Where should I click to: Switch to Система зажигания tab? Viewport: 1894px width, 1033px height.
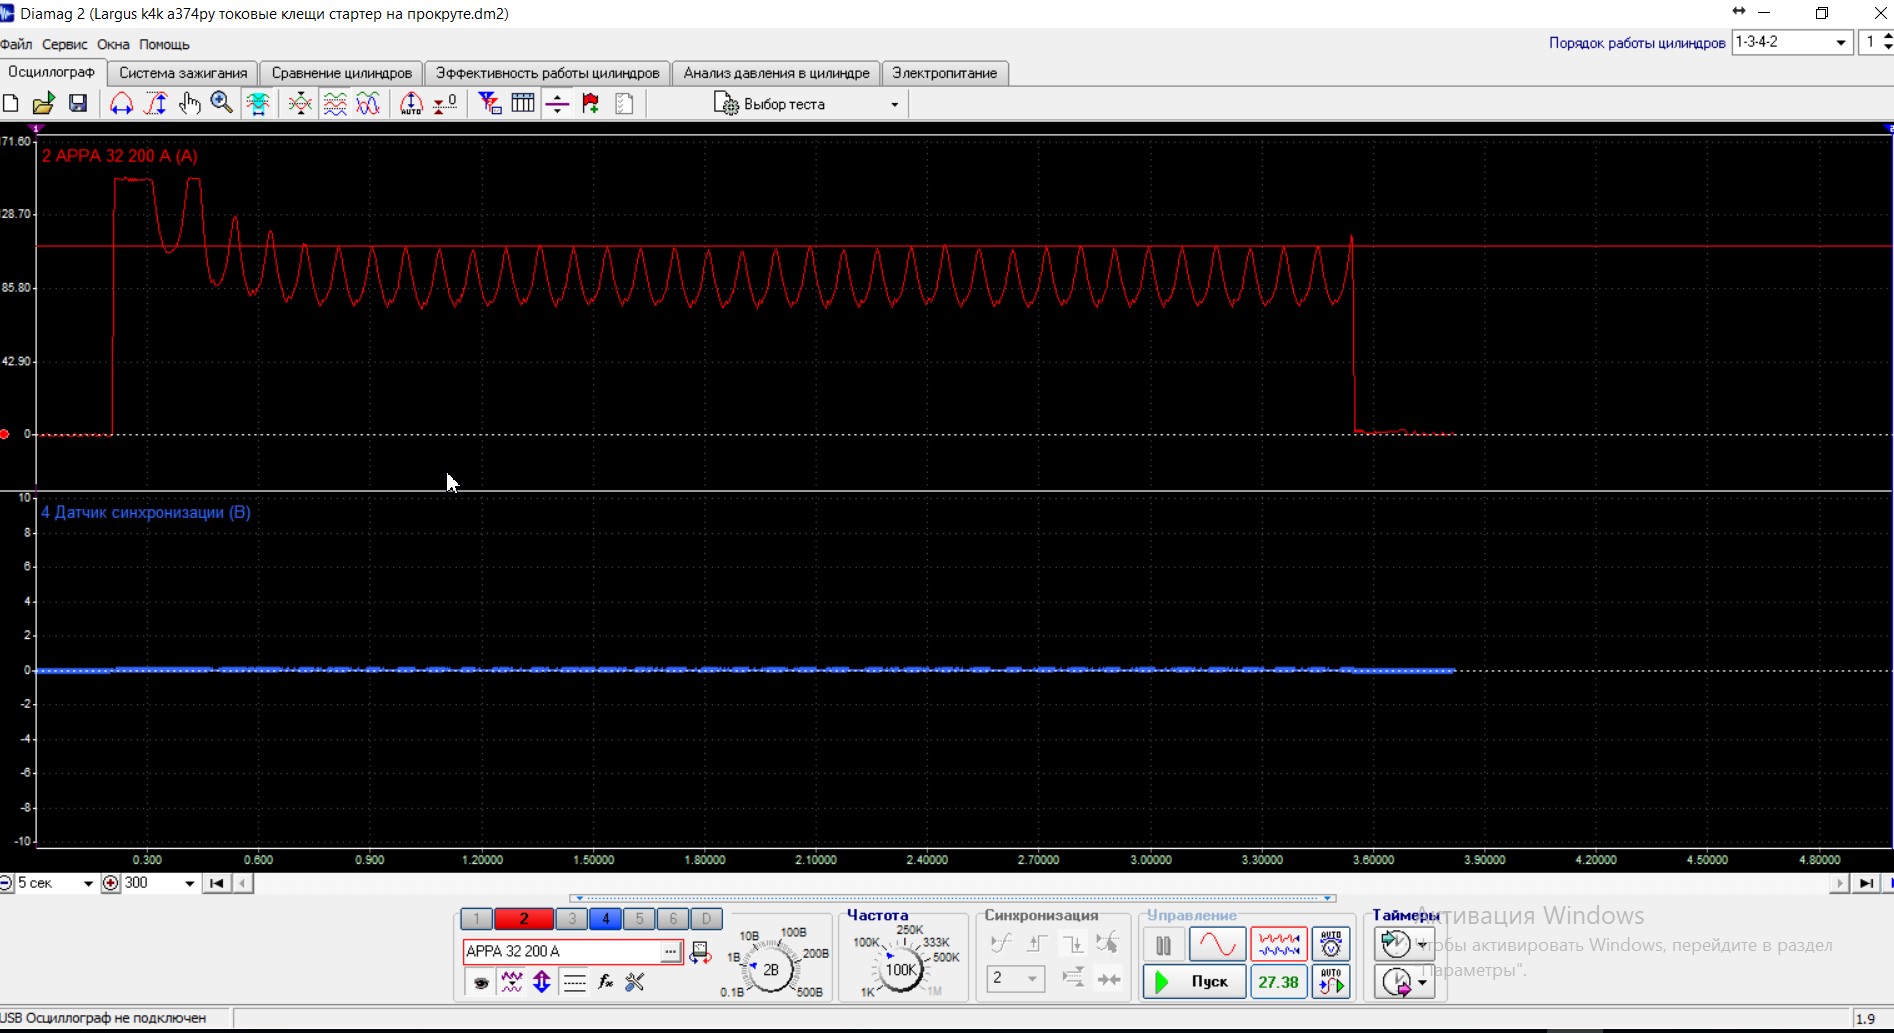tap(183, 73)
